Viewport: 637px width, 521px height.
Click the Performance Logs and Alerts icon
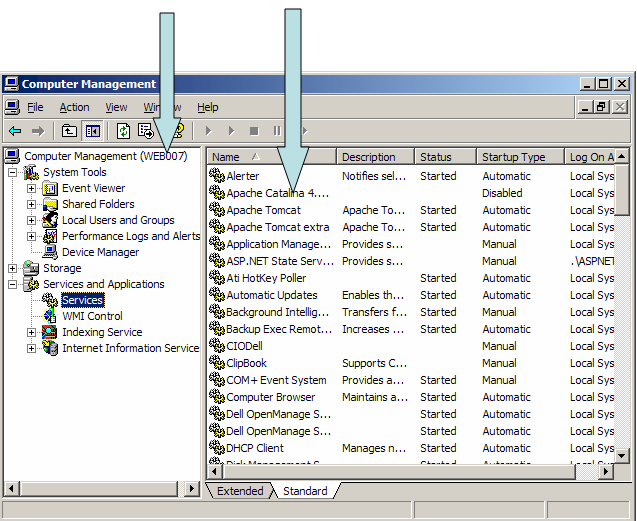coord(50,236)
